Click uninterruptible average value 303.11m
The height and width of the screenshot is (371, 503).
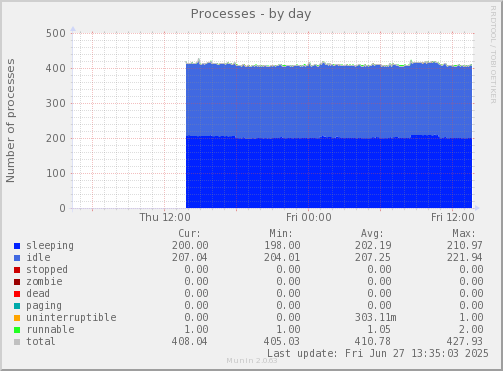coord(376,317)
